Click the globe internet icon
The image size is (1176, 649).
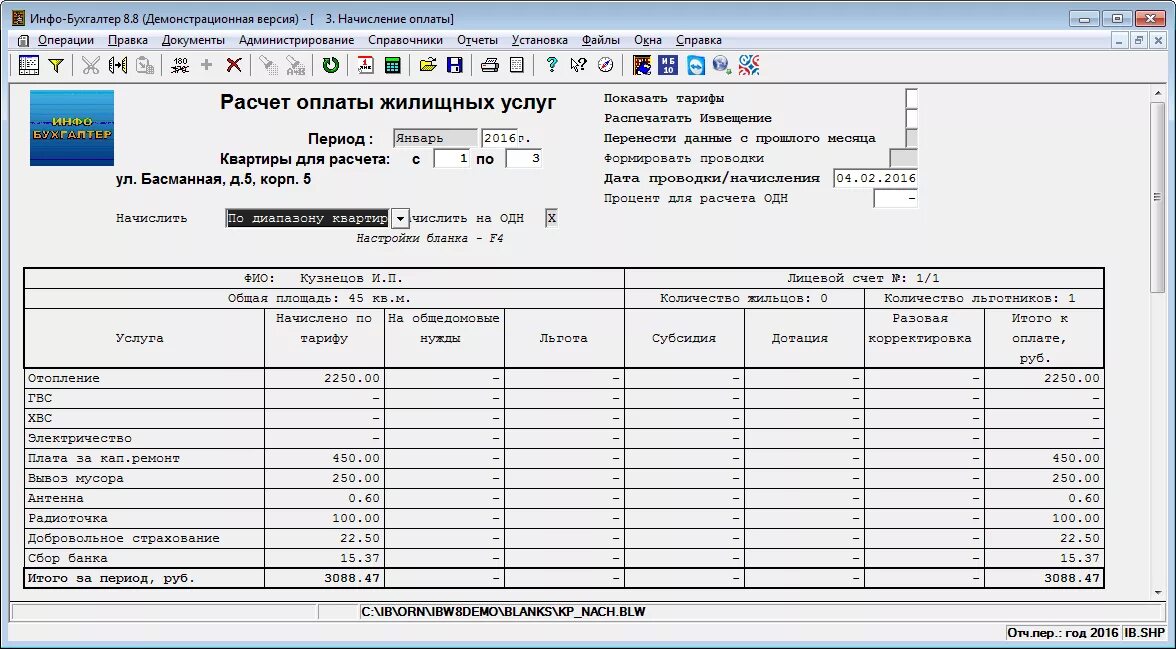click(x=722, y=65)
